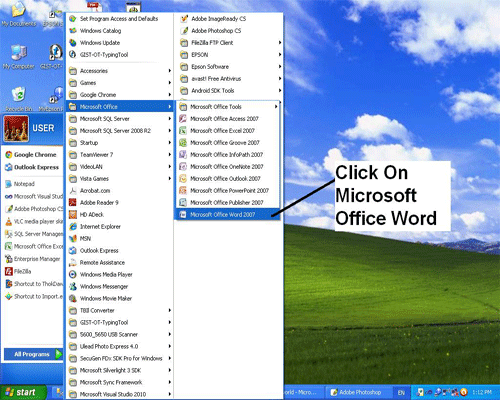Viewport: 500px width, 400px height.
Task: Click the Microsoft SQL Server 2008 R2 entry
Action: [x=120, y=131]
